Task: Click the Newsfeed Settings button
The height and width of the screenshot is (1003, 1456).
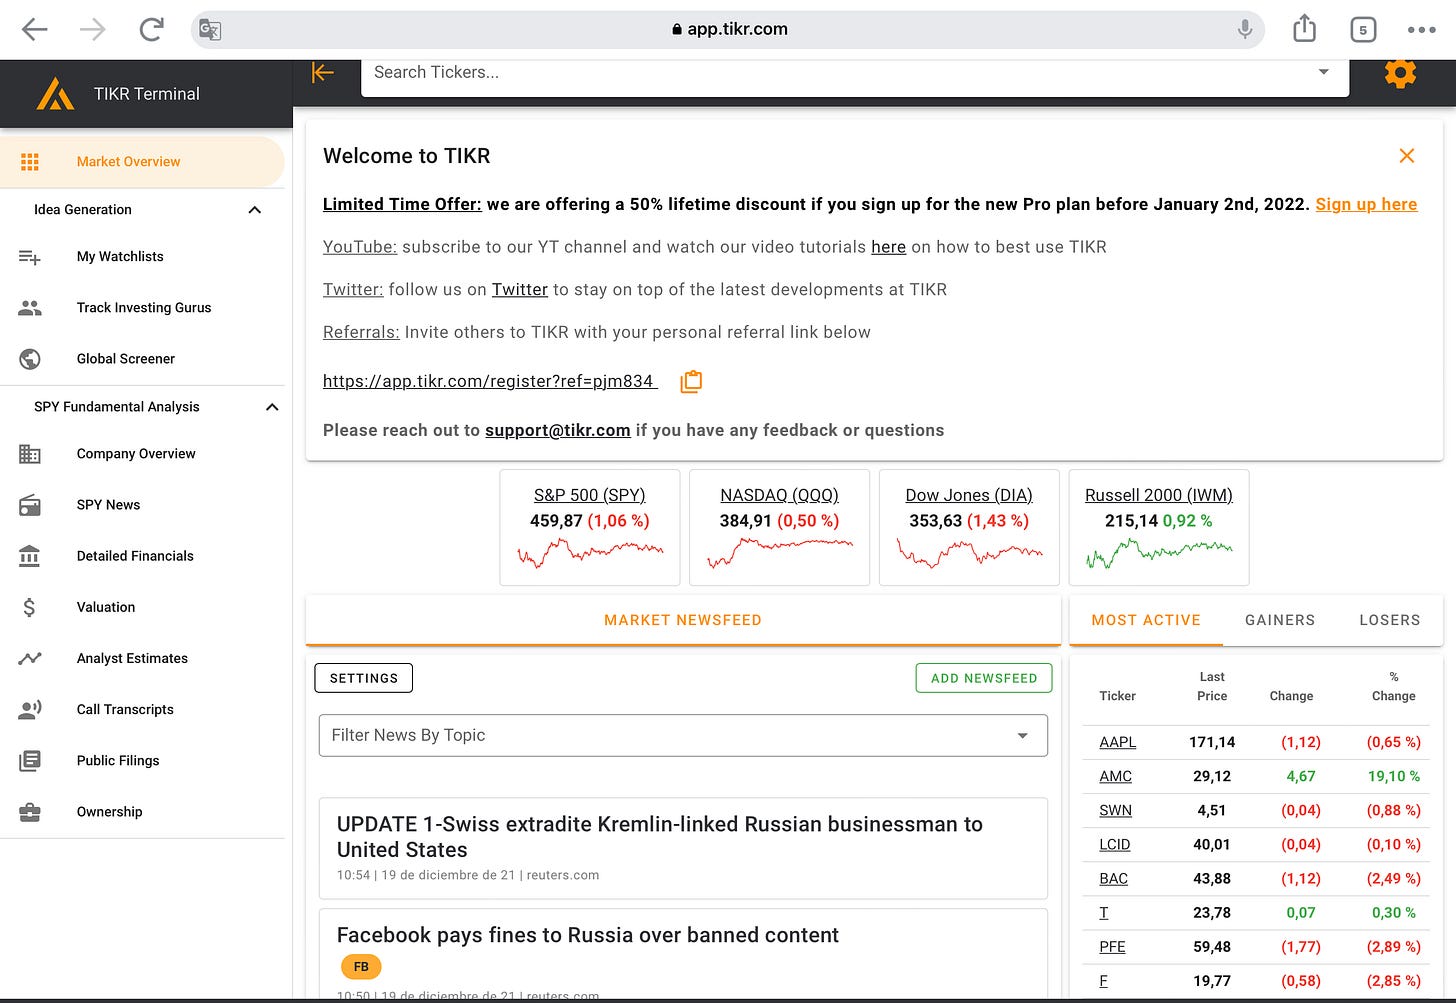Action: 364,678
